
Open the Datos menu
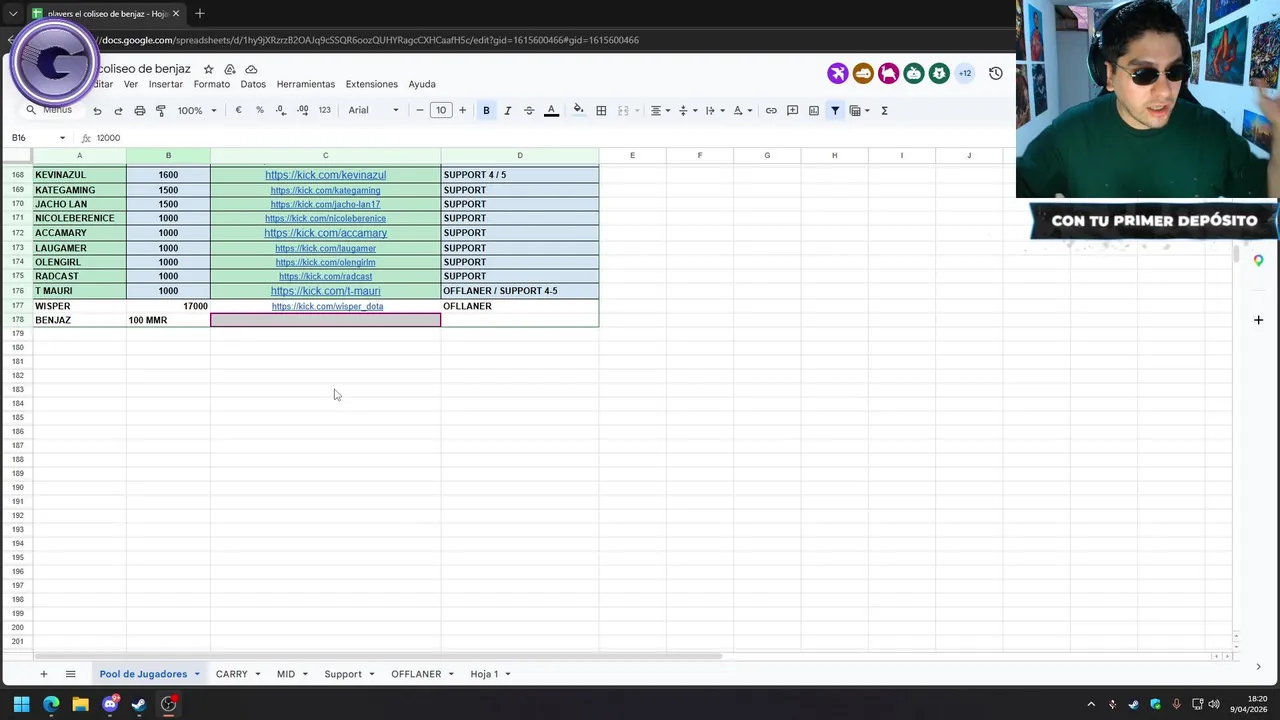tap(253, 84)
